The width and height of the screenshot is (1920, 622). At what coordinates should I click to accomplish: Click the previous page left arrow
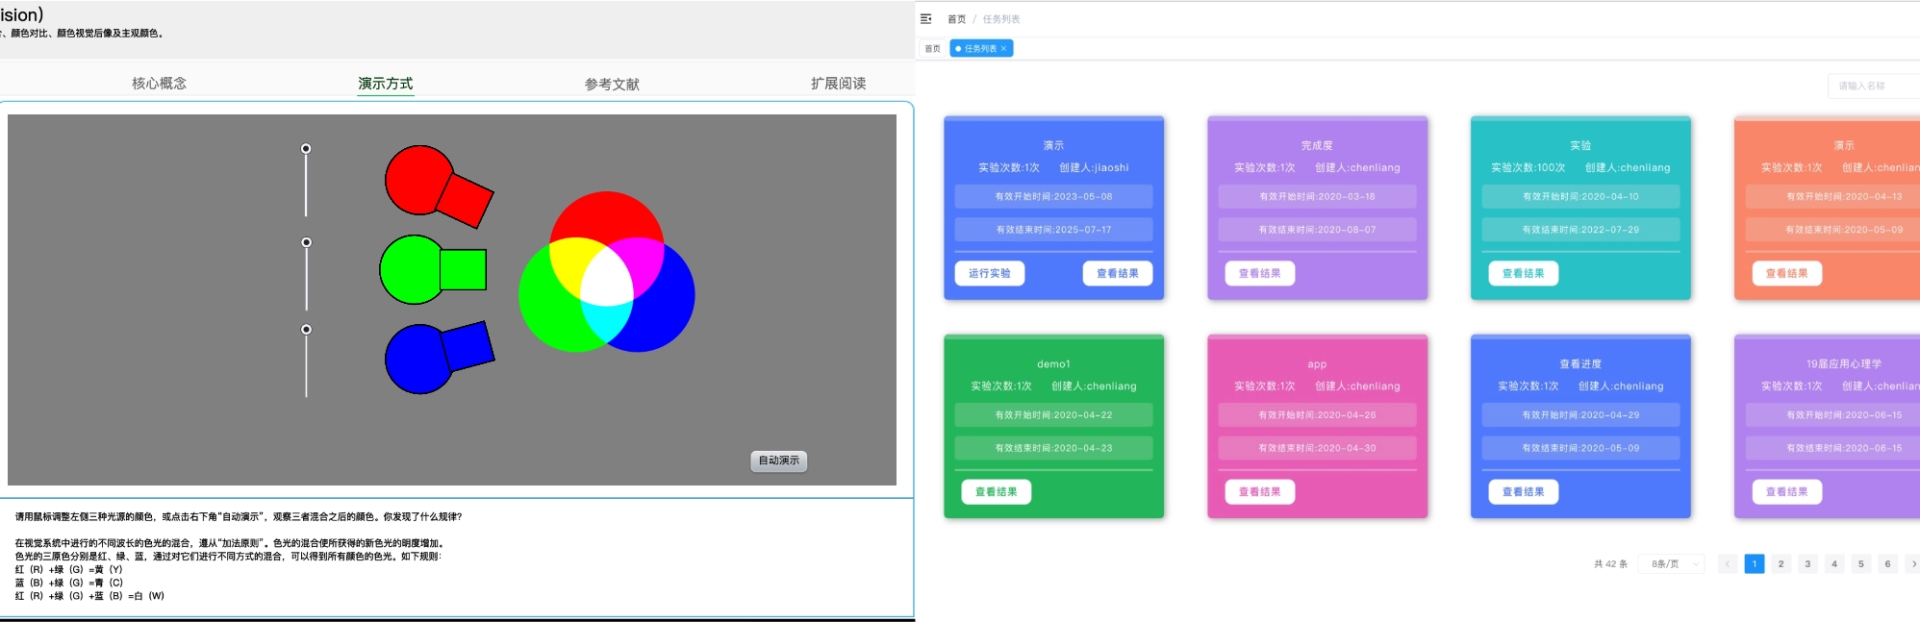[x=1727, y=564]
